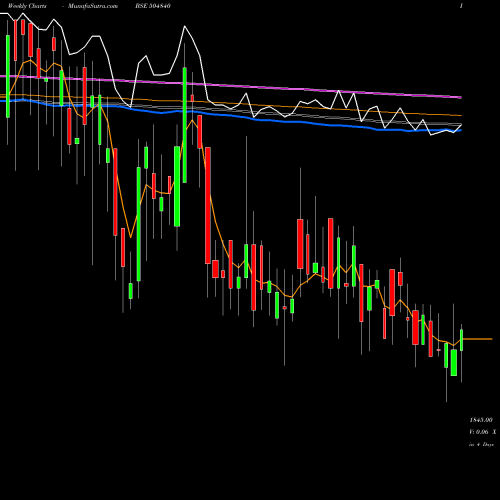
Task: Click the orange last-price marker line at right
Action: point(478,339)
